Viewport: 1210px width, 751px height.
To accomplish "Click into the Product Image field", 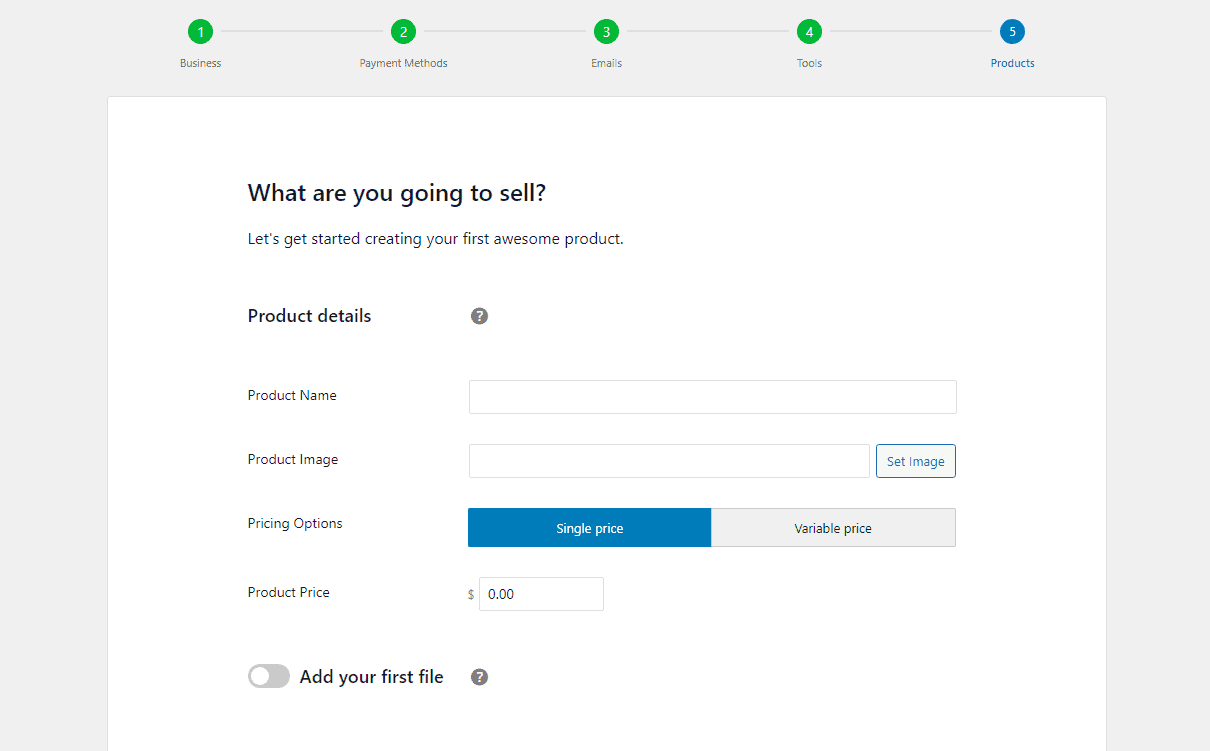I will 669,461.
